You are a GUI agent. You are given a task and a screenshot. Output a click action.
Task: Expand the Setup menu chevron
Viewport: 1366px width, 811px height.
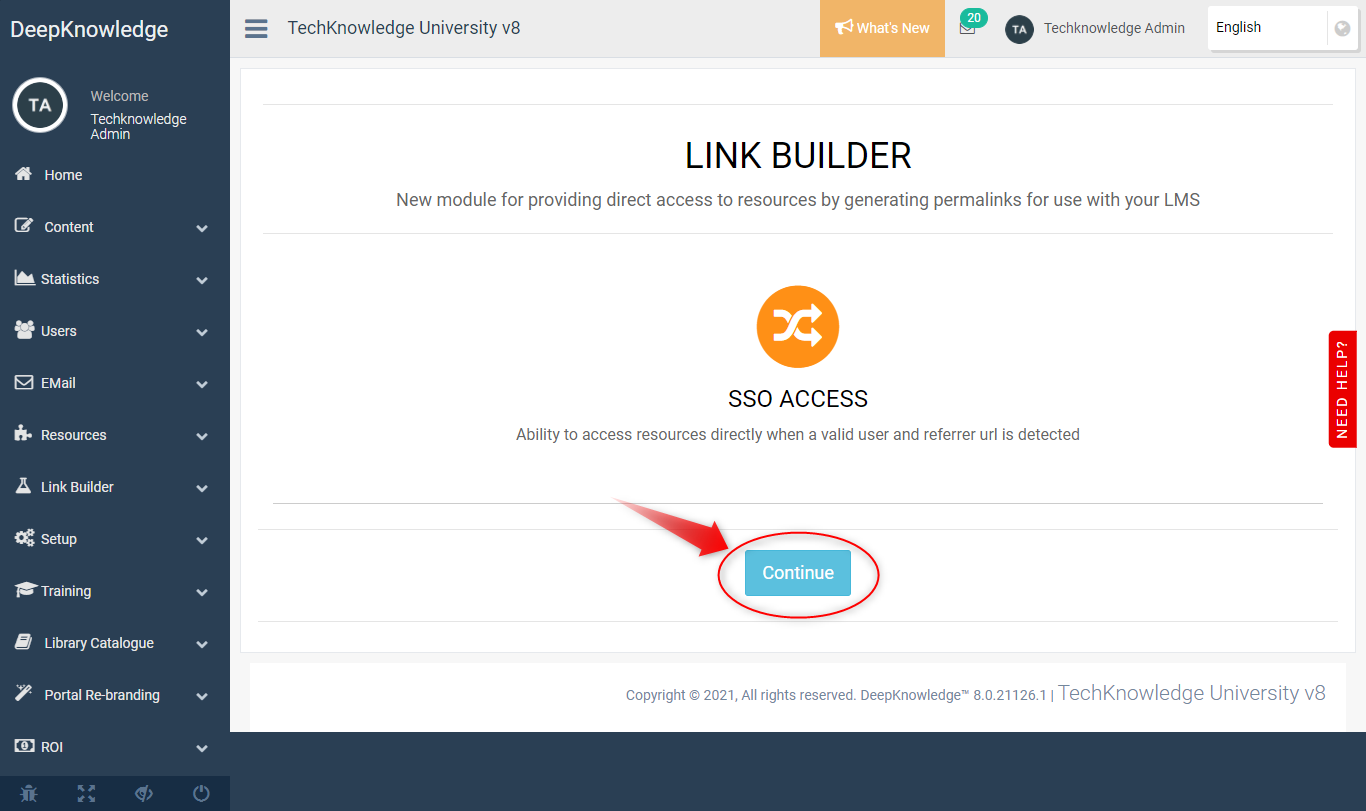click(202, 540)
